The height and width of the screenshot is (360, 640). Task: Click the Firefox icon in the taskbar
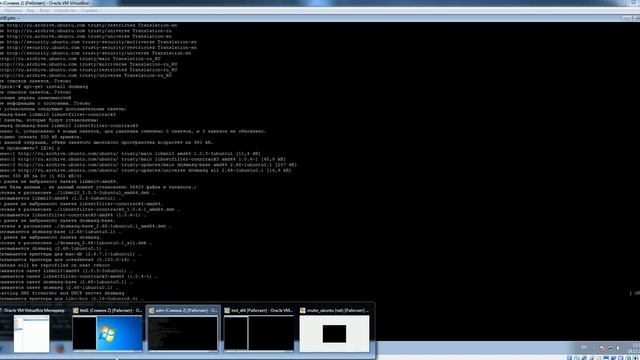(x=60, y=348)
